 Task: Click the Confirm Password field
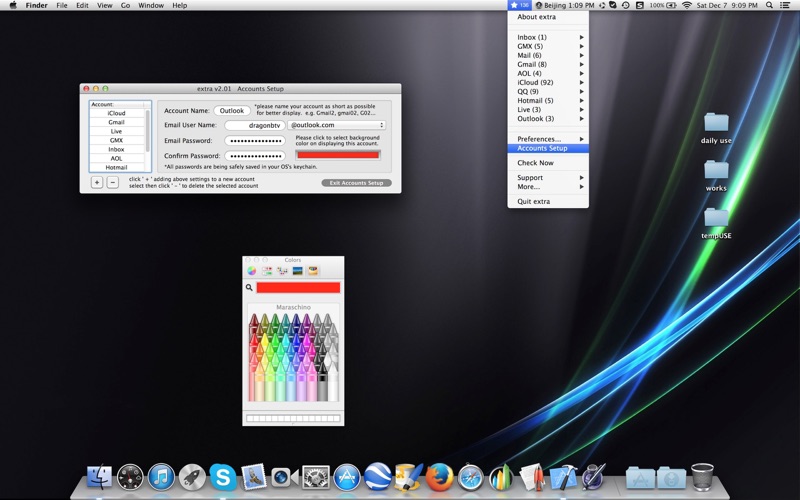pyautogui.click(x=255, y=156)
